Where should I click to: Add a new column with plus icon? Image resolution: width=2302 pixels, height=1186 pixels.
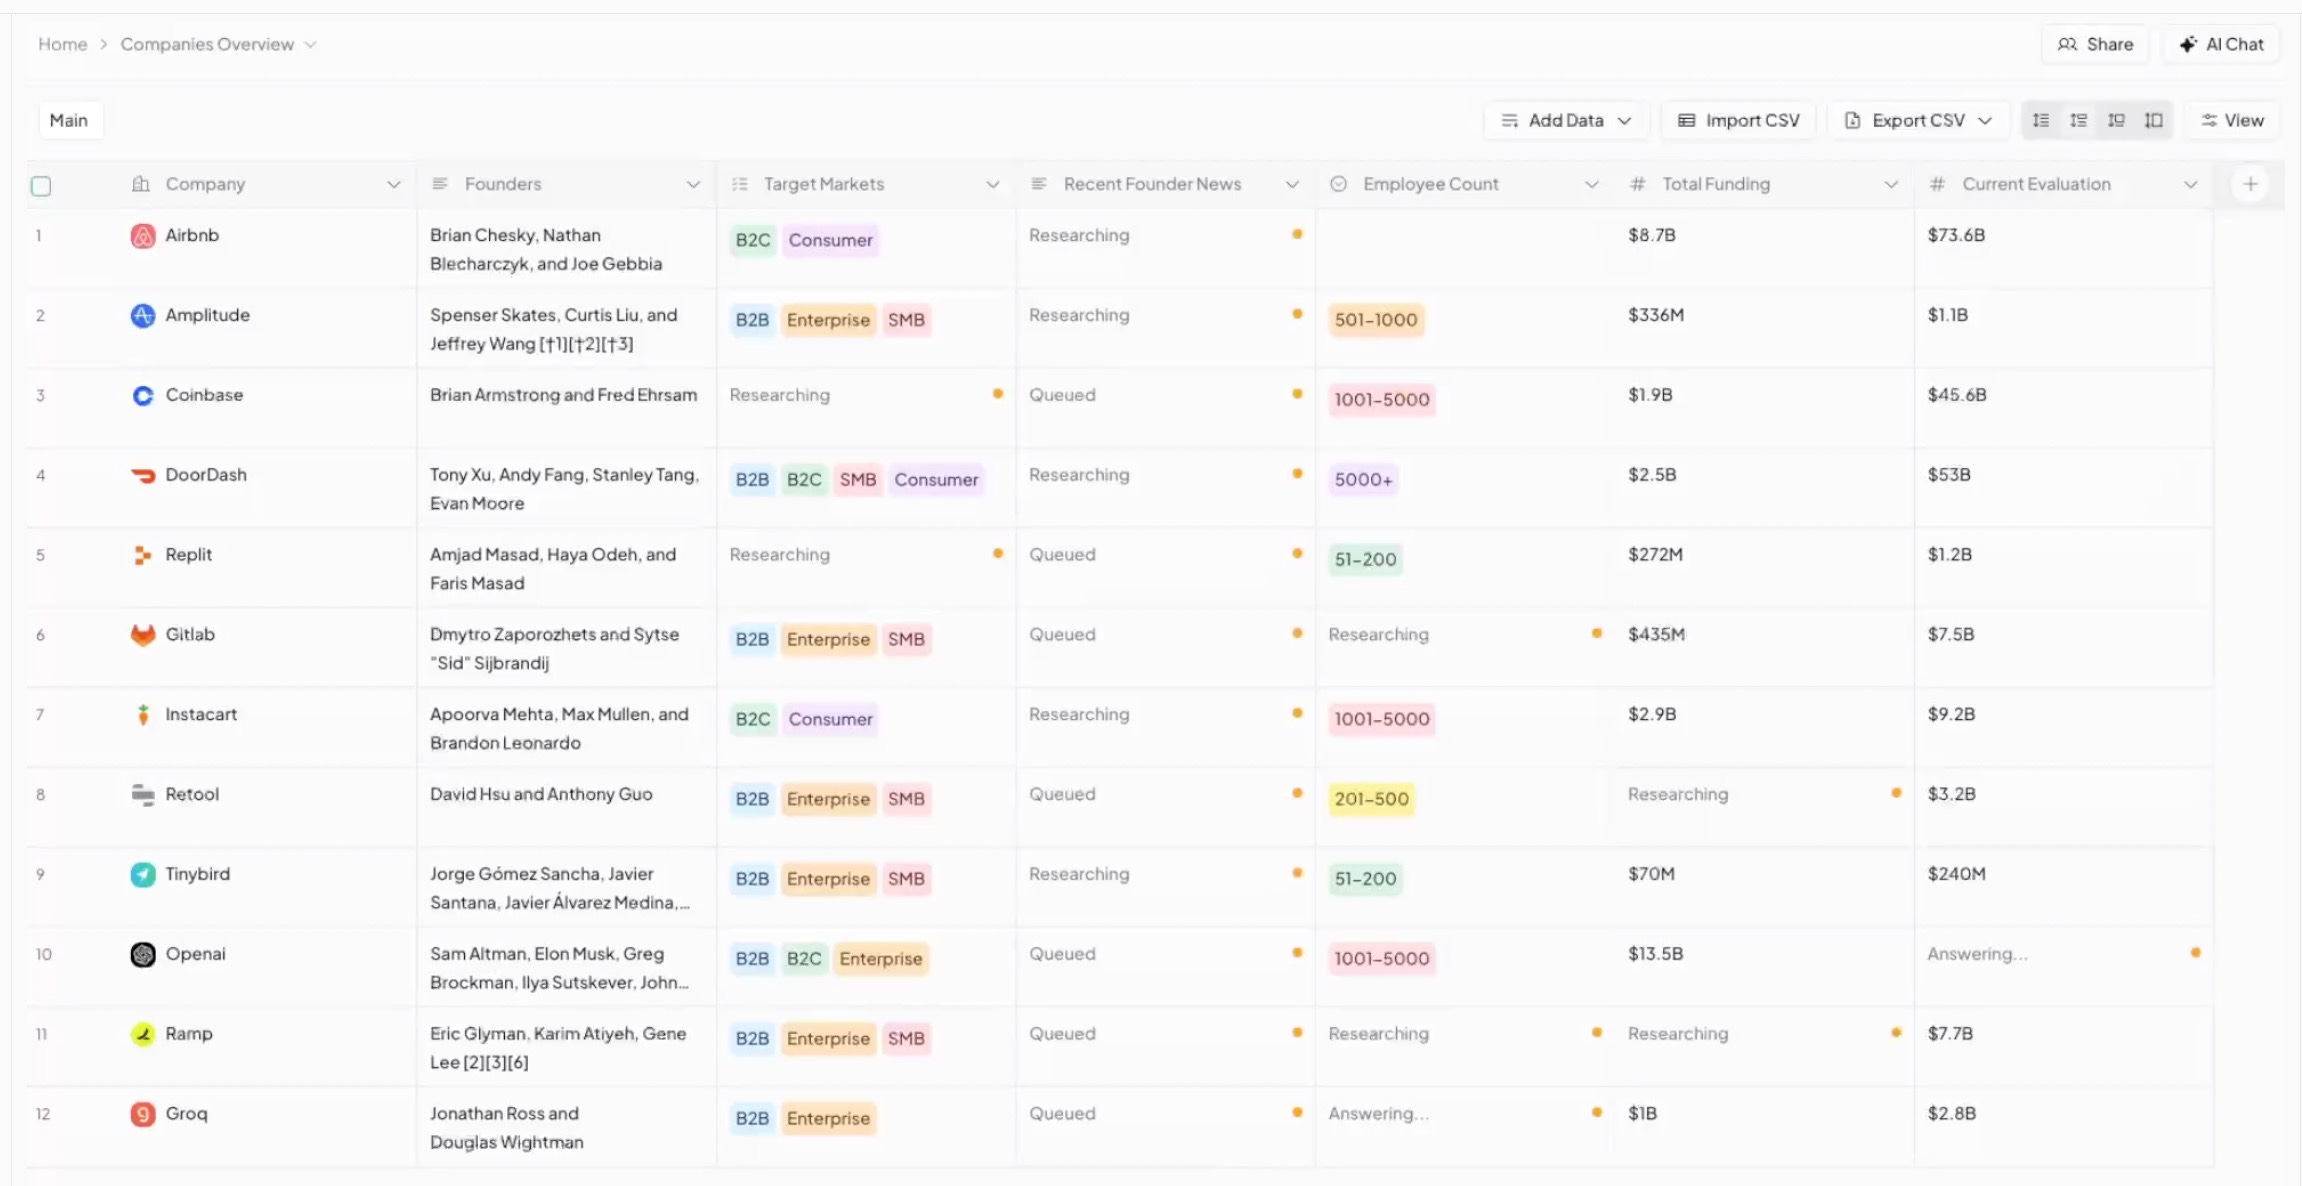pos(2250,184)
